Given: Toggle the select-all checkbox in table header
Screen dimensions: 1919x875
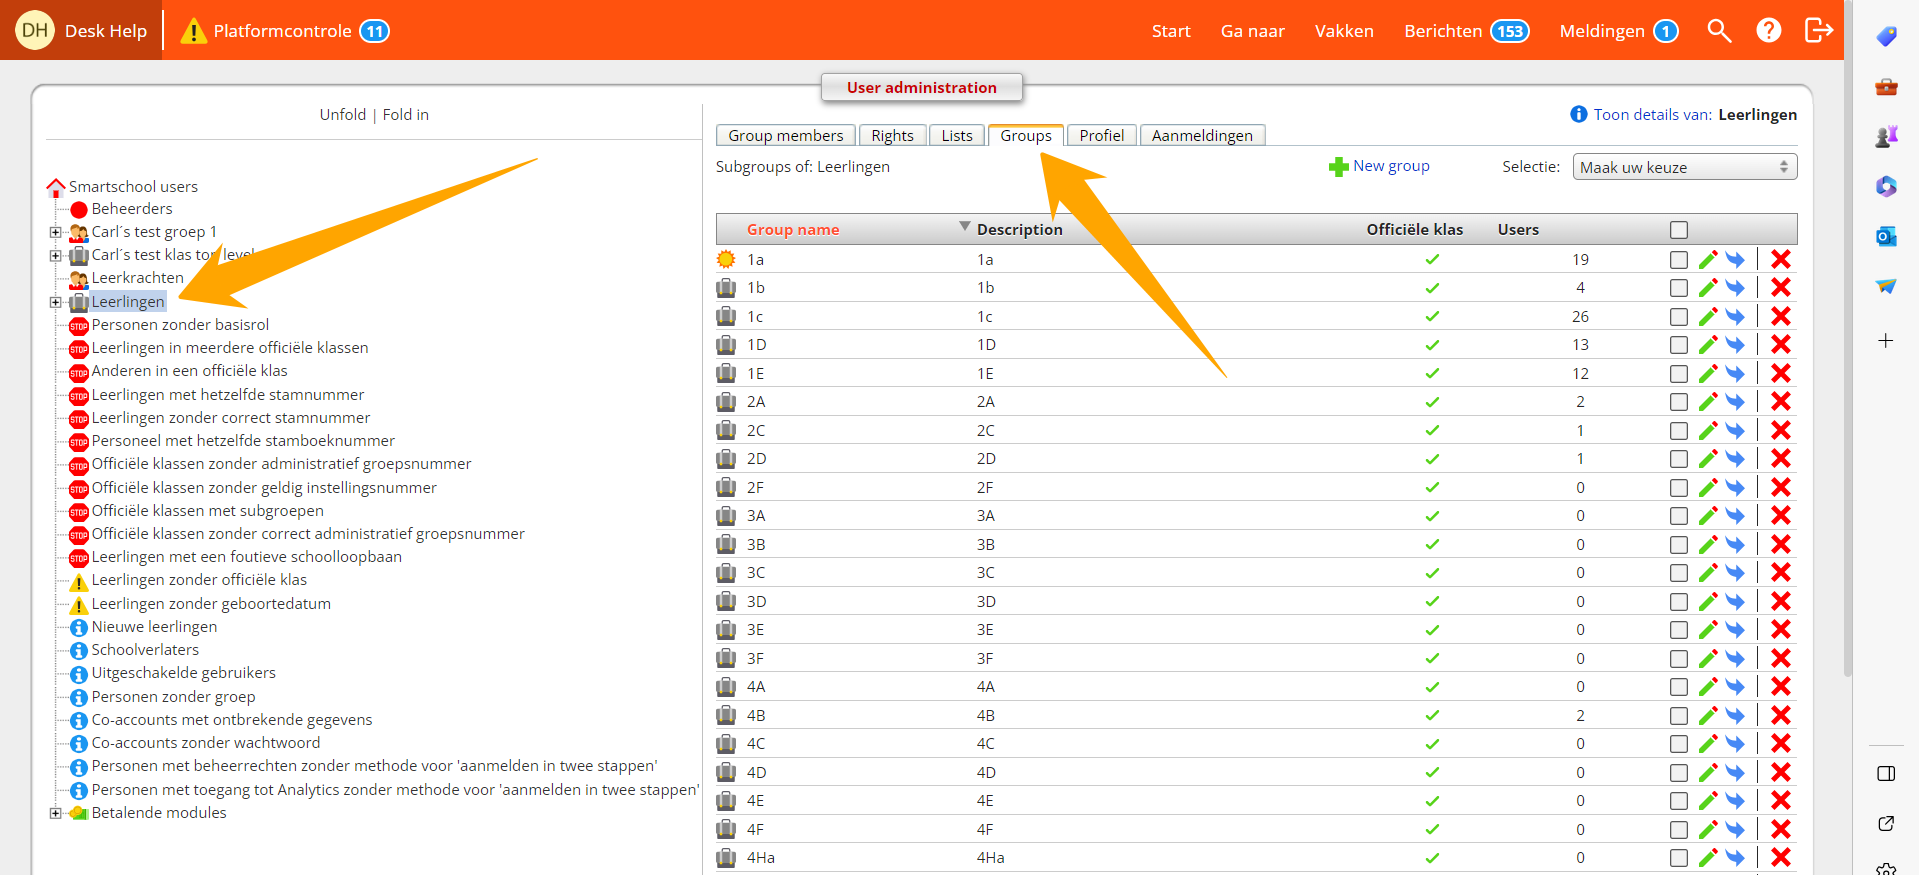Looking at the screenshot, I should pos(1678,230).
